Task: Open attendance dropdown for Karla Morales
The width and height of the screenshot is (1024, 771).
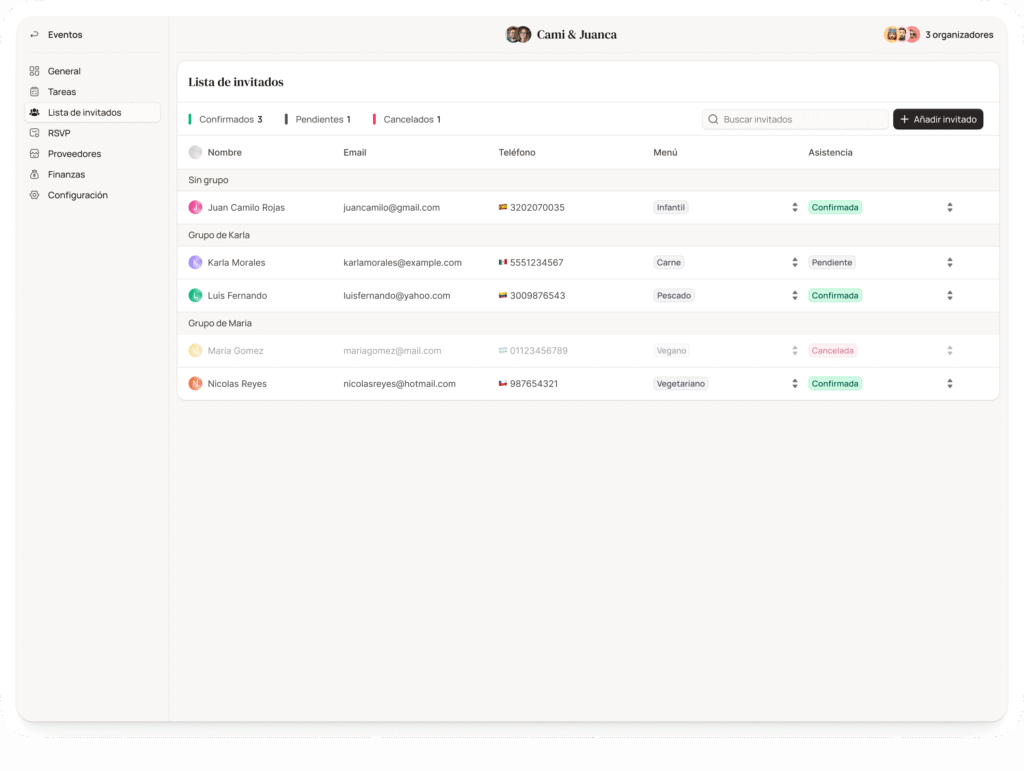Action: [x=949, y=263]
